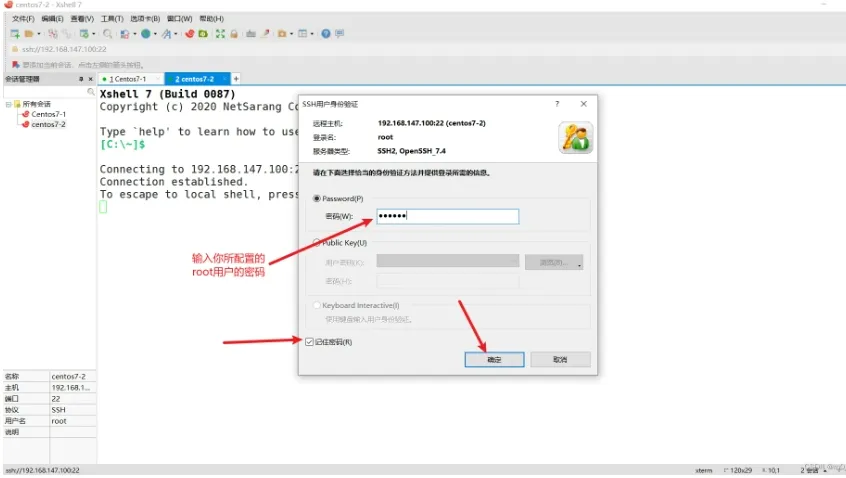Add a new tab with plus button
Viewport: 846px width, 478px height.
(236, 79)
